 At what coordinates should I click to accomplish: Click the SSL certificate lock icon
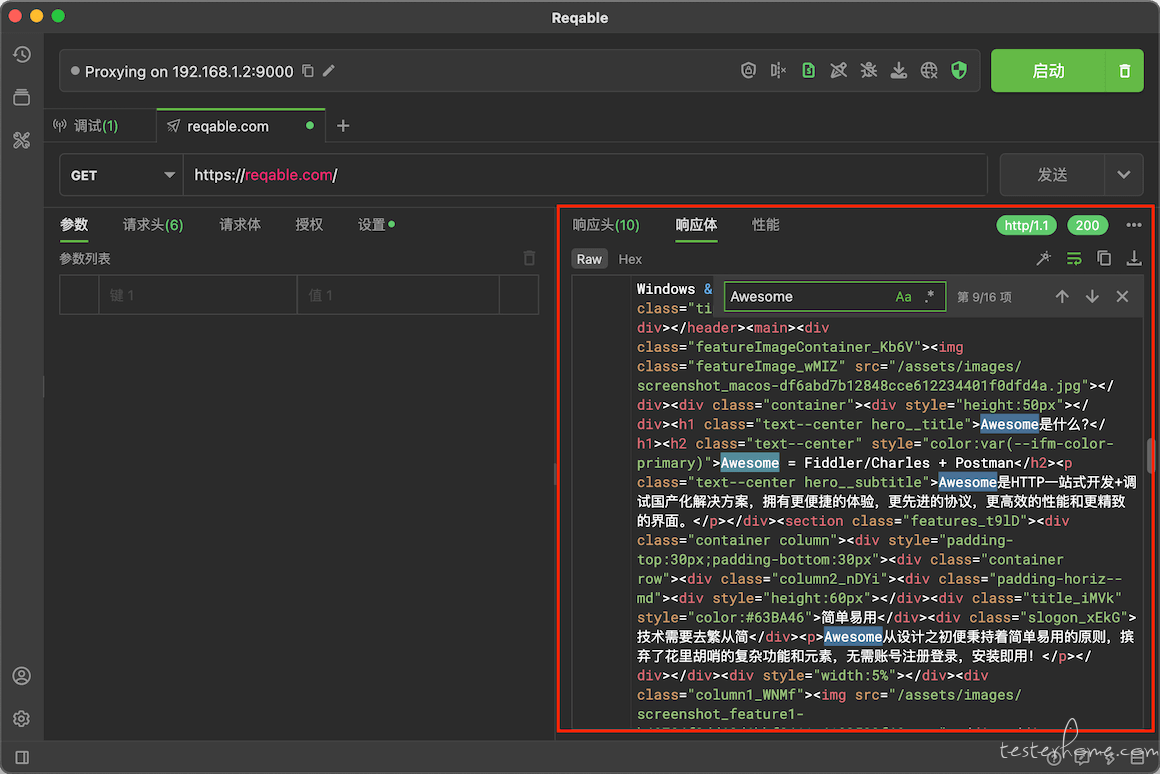pyautogui.click(x=748, y=70)
